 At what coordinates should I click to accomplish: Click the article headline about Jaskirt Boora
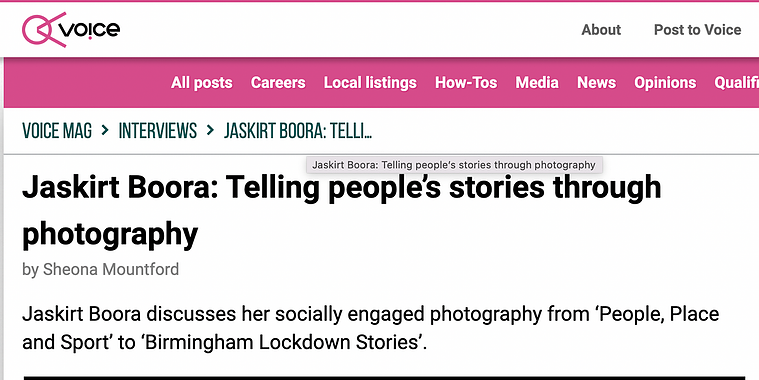(341, 211)
